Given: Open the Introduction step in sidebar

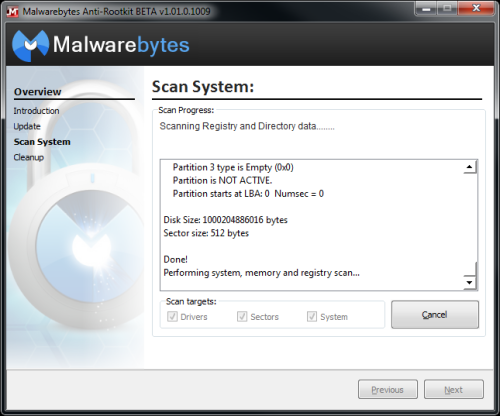Looking at the screenshot, I should point(36,111).
